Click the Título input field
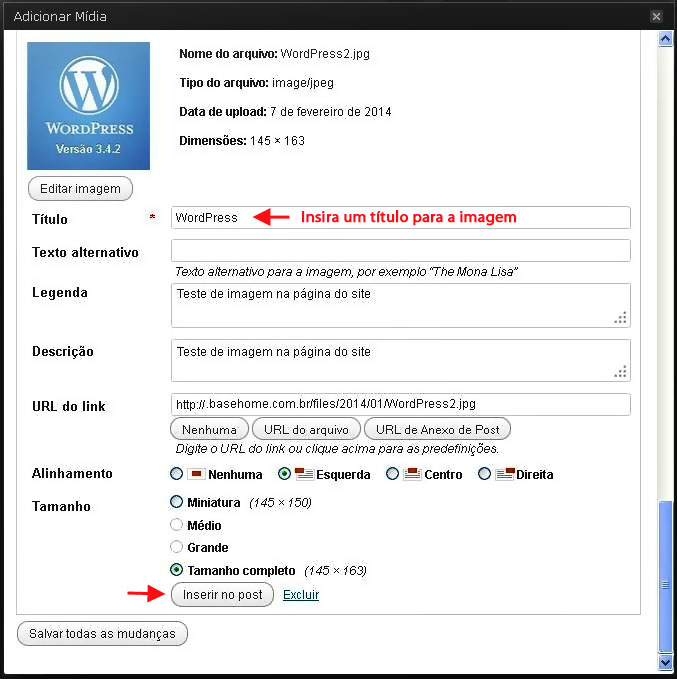Screen dimensions: 677x679 tap(401, 217)
